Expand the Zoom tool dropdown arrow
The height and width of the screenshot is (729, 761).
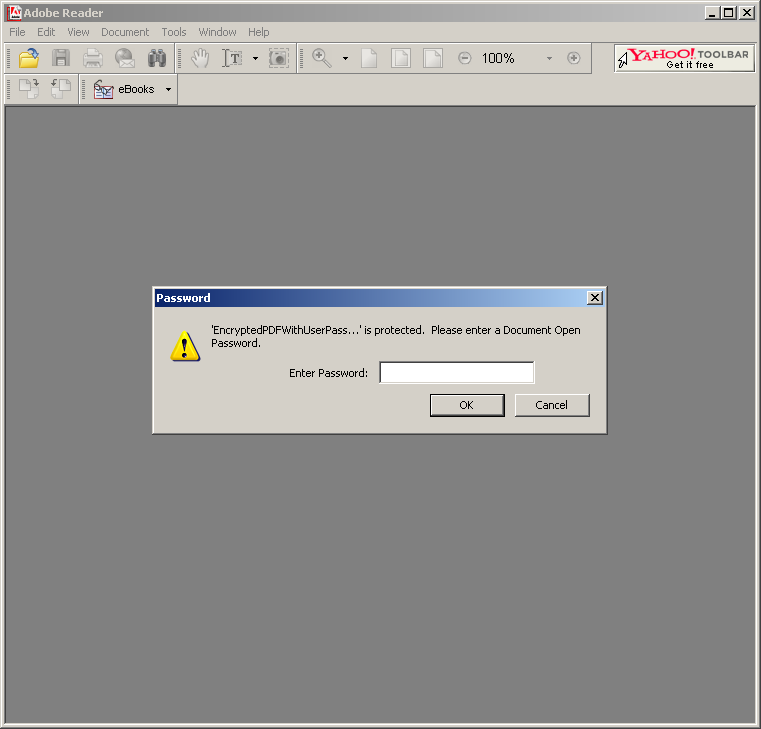click(x=346, y=59)
